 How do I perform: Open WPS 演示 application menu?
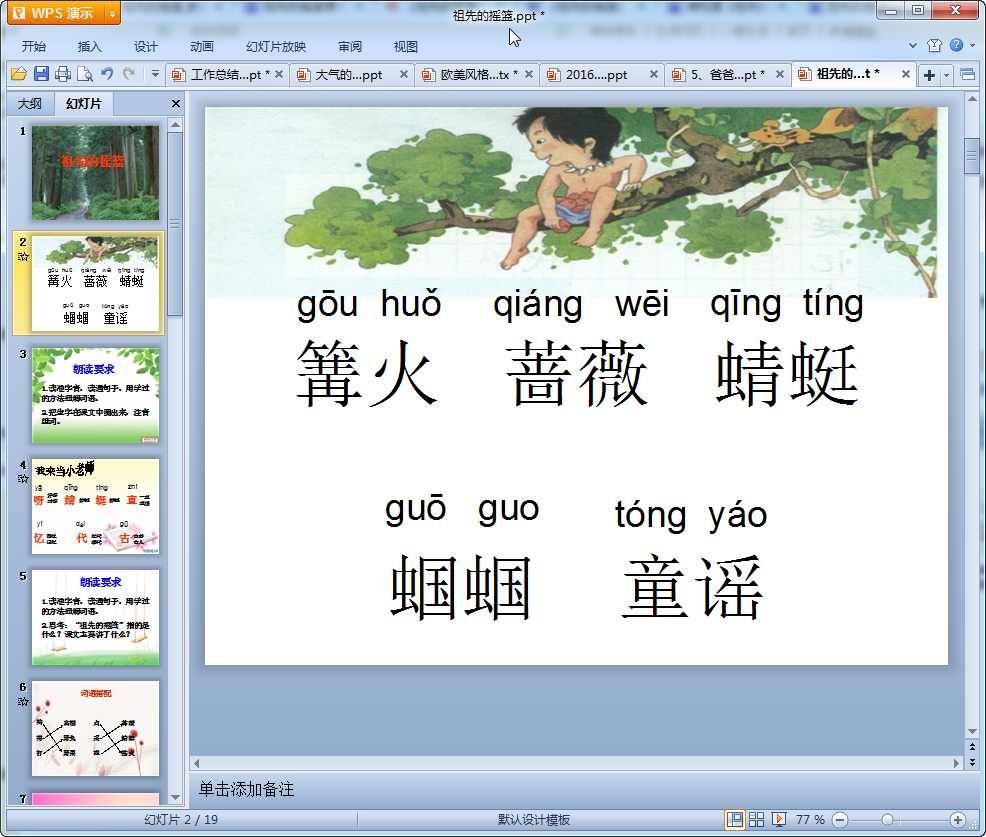point(55,13)
